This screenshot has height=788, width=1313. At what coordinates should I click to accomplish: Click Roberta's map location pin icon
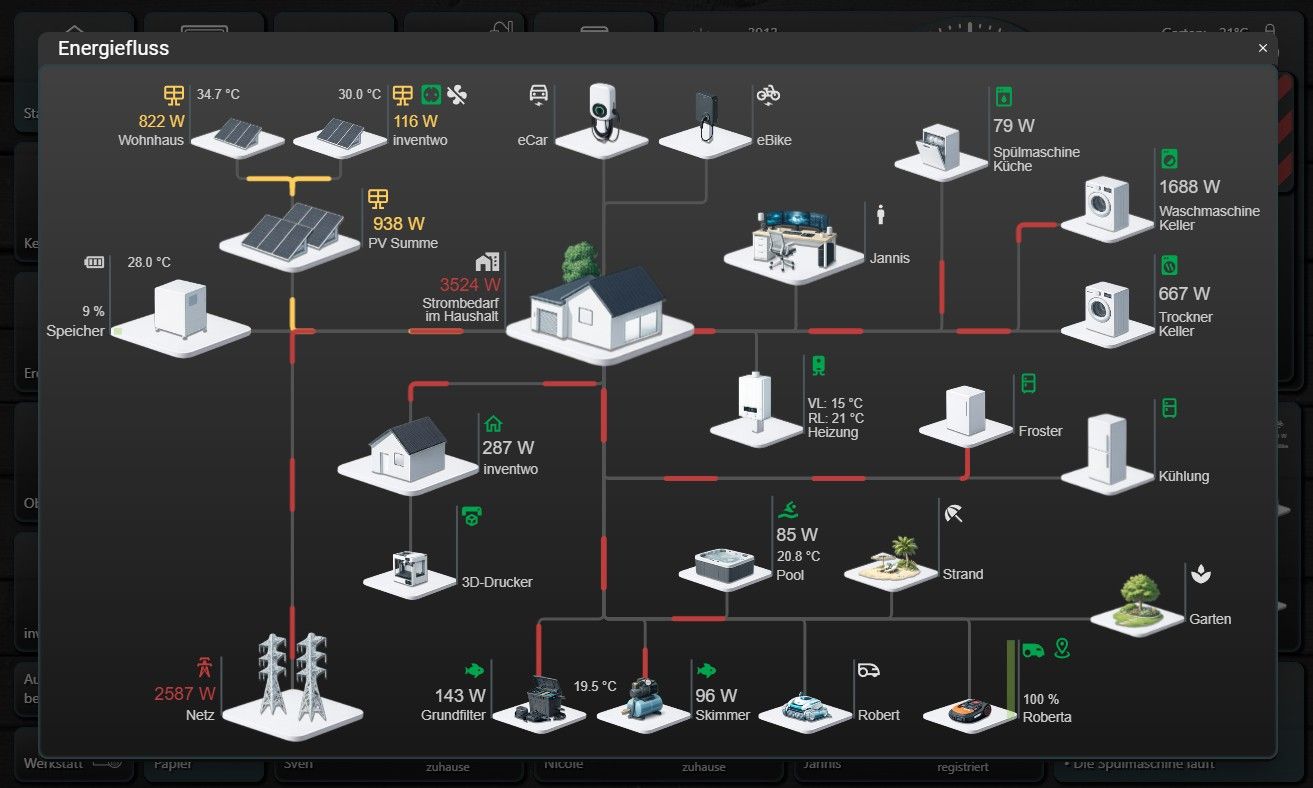(1062, 649)
